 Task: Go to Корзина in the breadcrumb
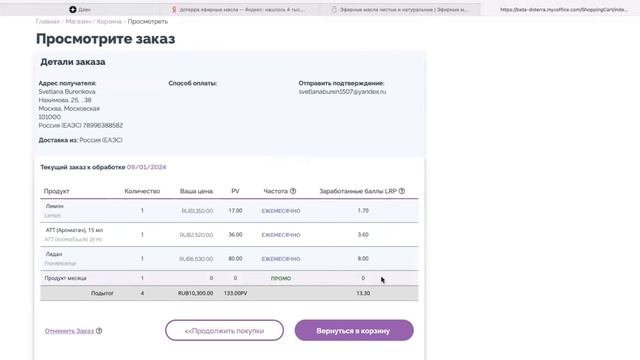(x=109, y=21)
